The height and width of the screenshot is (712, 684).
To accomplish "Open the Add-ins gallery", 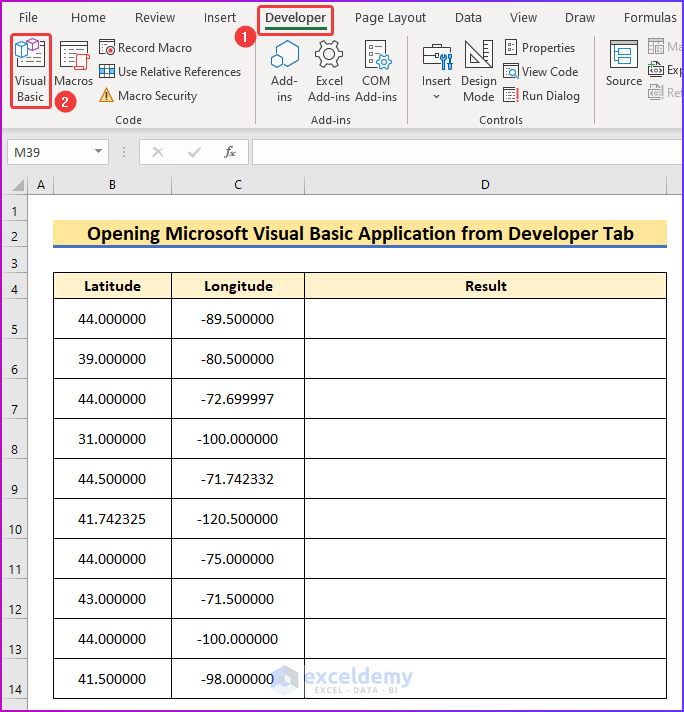I will (x=284, y=71).
